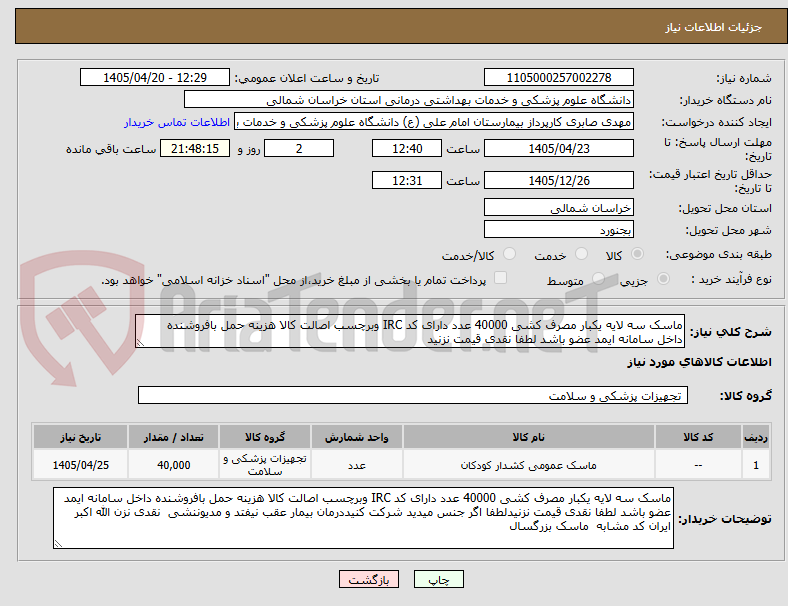Click the تاریخ نیاز column header
This screenshot has width=788, height=606.
click(x=80, y=437)
